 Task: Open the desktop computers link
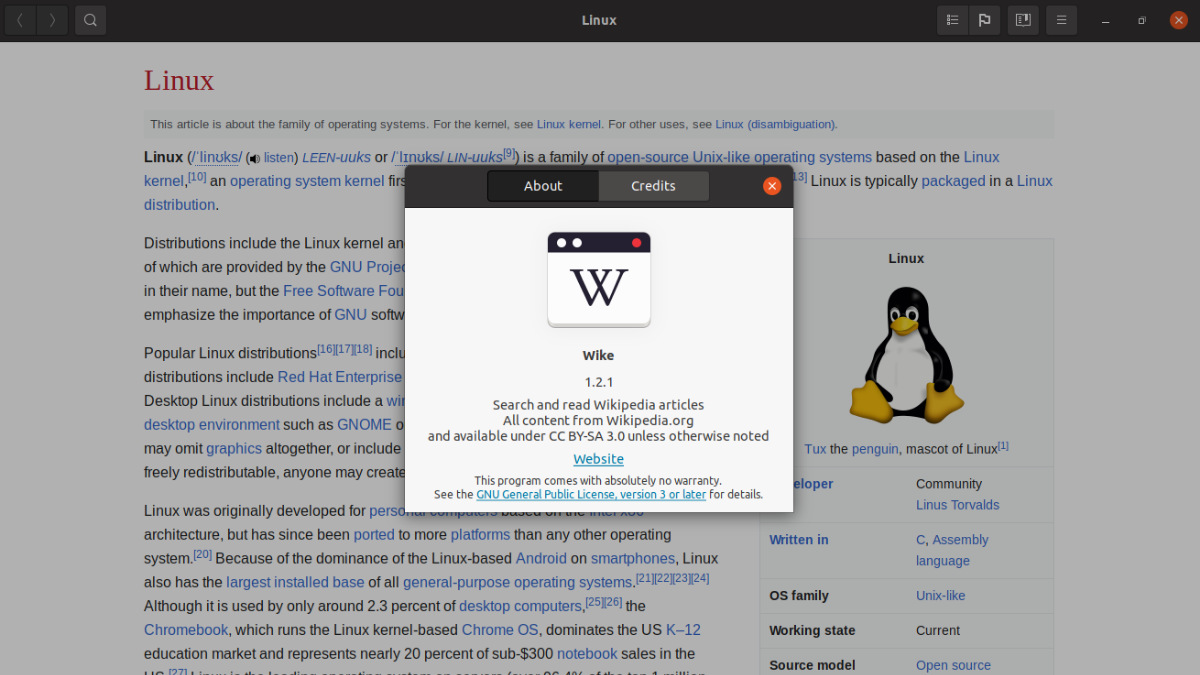tap(520, 606)
